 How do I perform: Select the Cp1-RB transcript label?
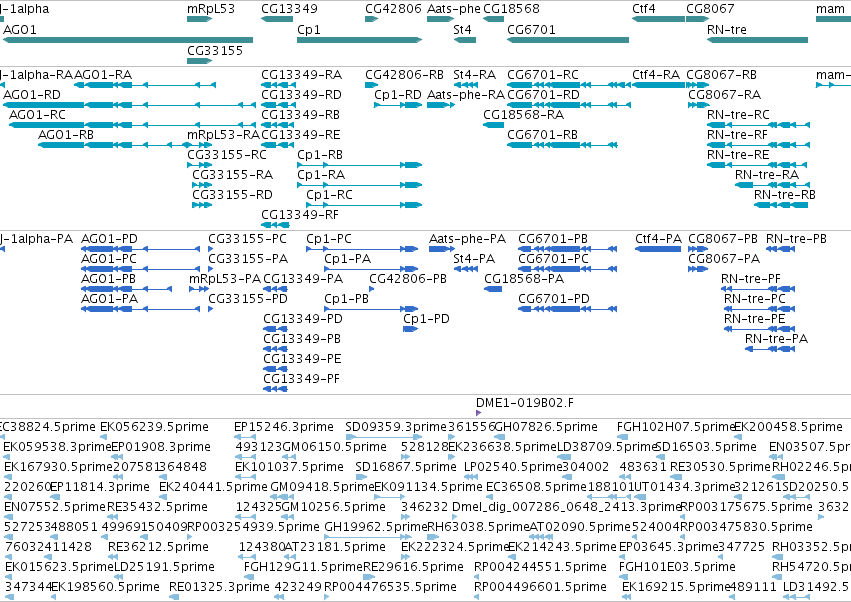click(320, 155)
